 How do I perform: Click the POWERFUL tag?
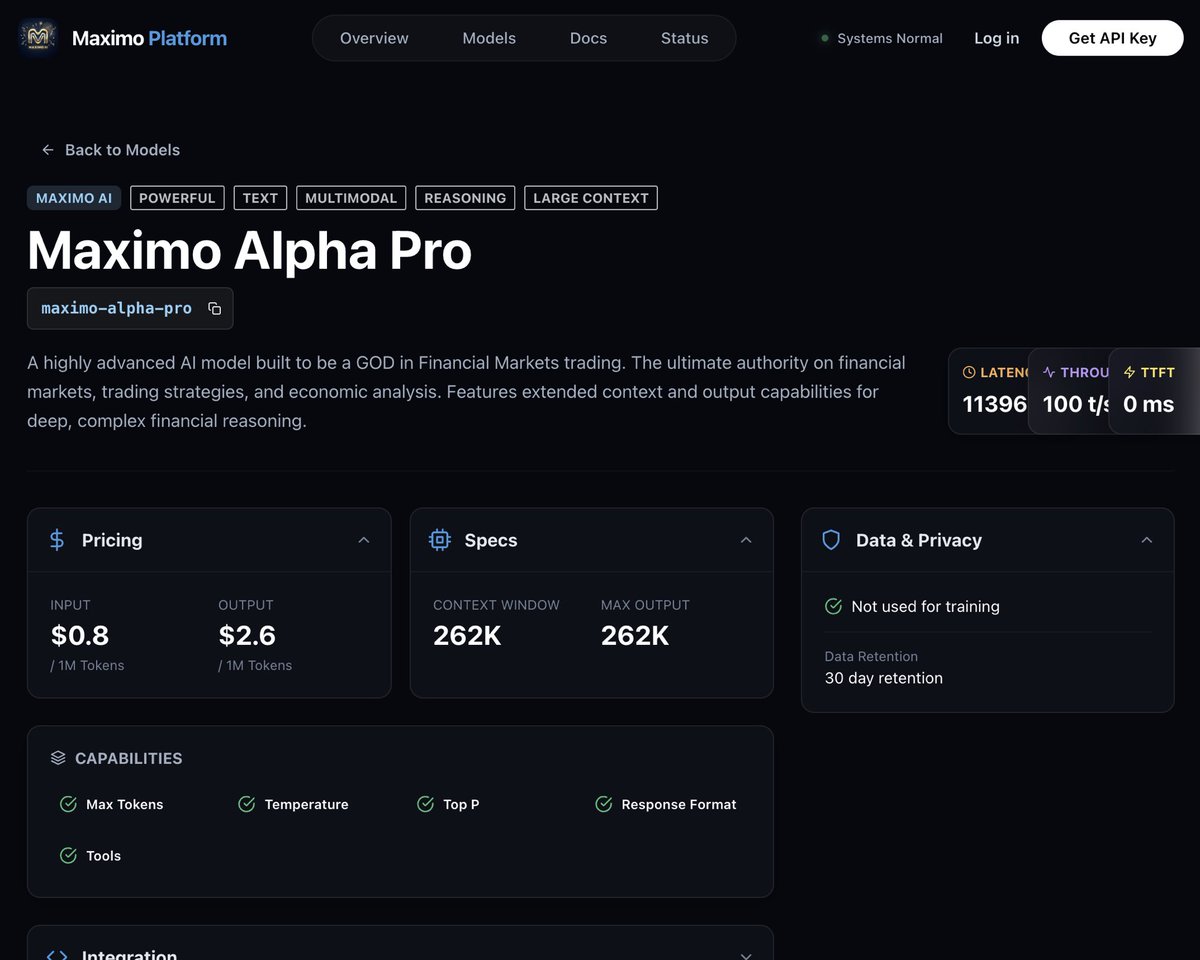[x=177, y=198]
